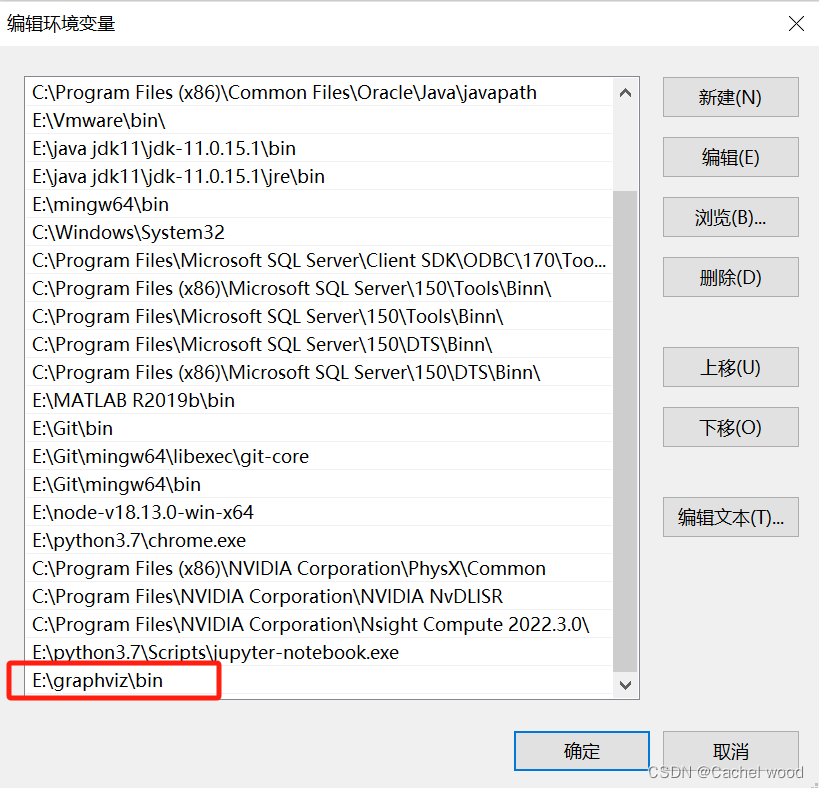Close the 编辑环境变量 dialog with X

(796, 23)
